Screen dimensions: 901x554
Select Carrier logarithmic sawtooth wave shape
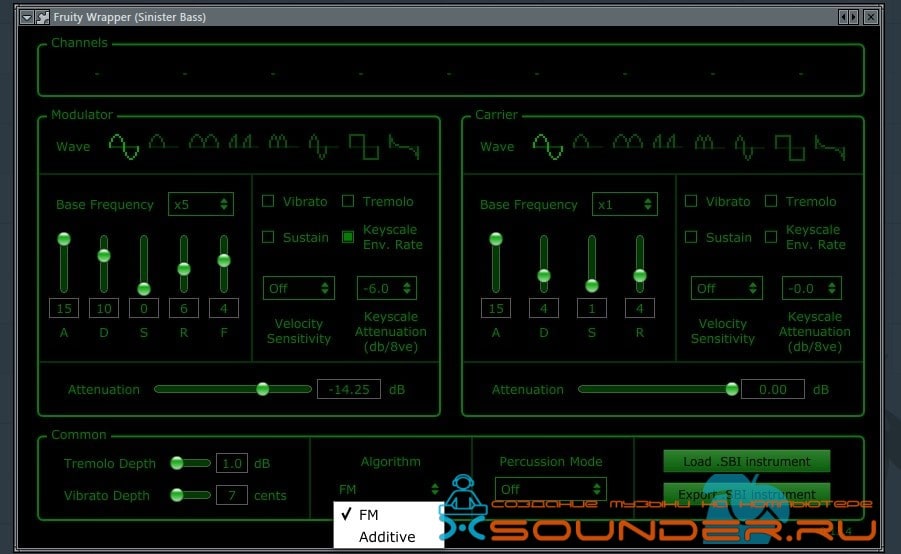coord(829,147)
